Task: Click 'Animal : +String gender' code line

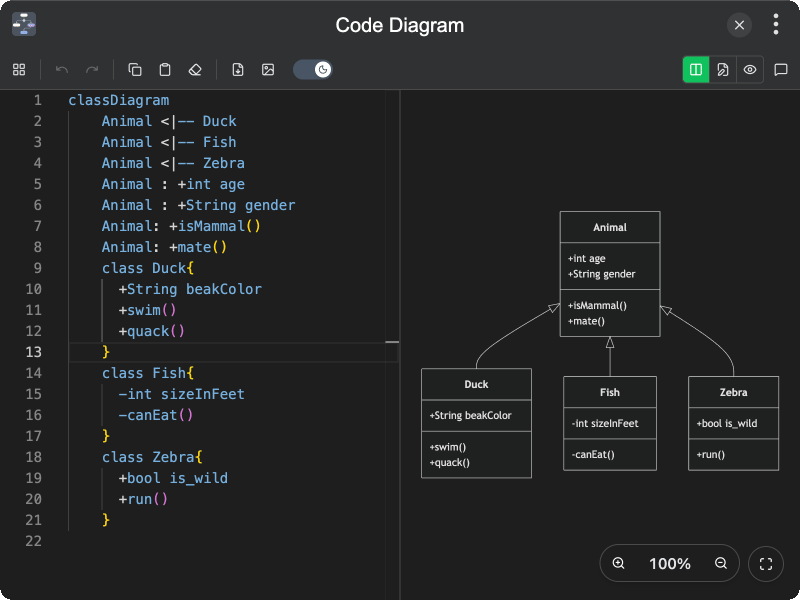Action: pyautogui.click(x=198, y=205)
